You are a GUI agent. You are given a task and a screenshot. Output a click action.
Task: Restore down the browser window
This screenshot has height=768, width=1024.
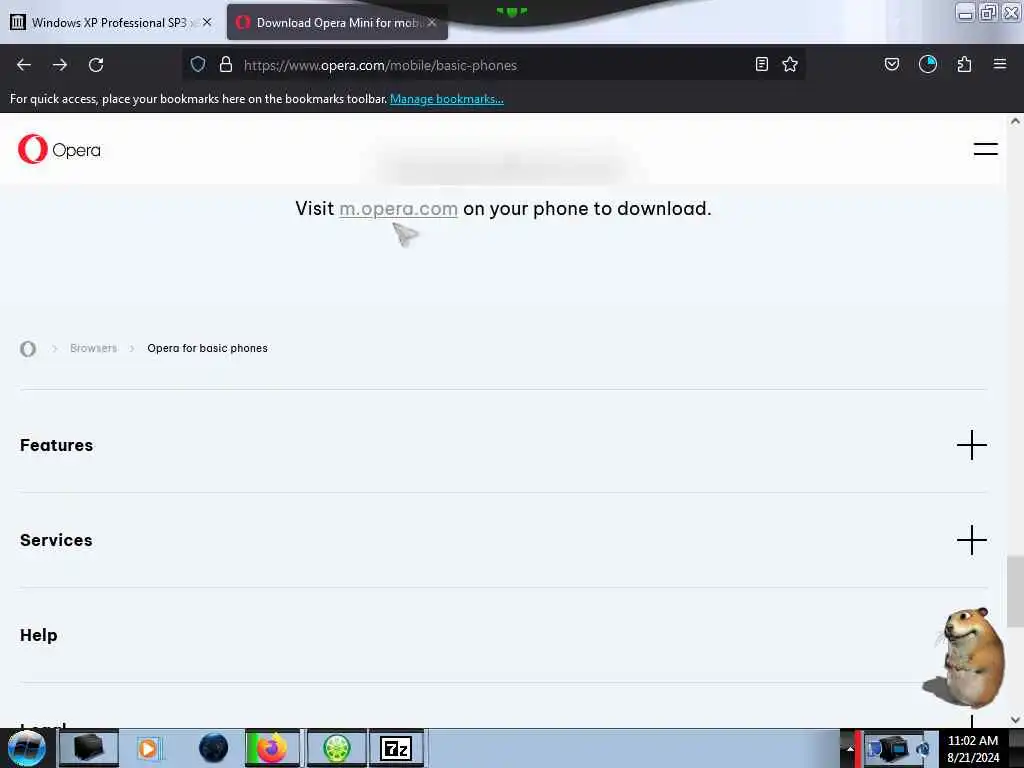click(x=988, y=12)
